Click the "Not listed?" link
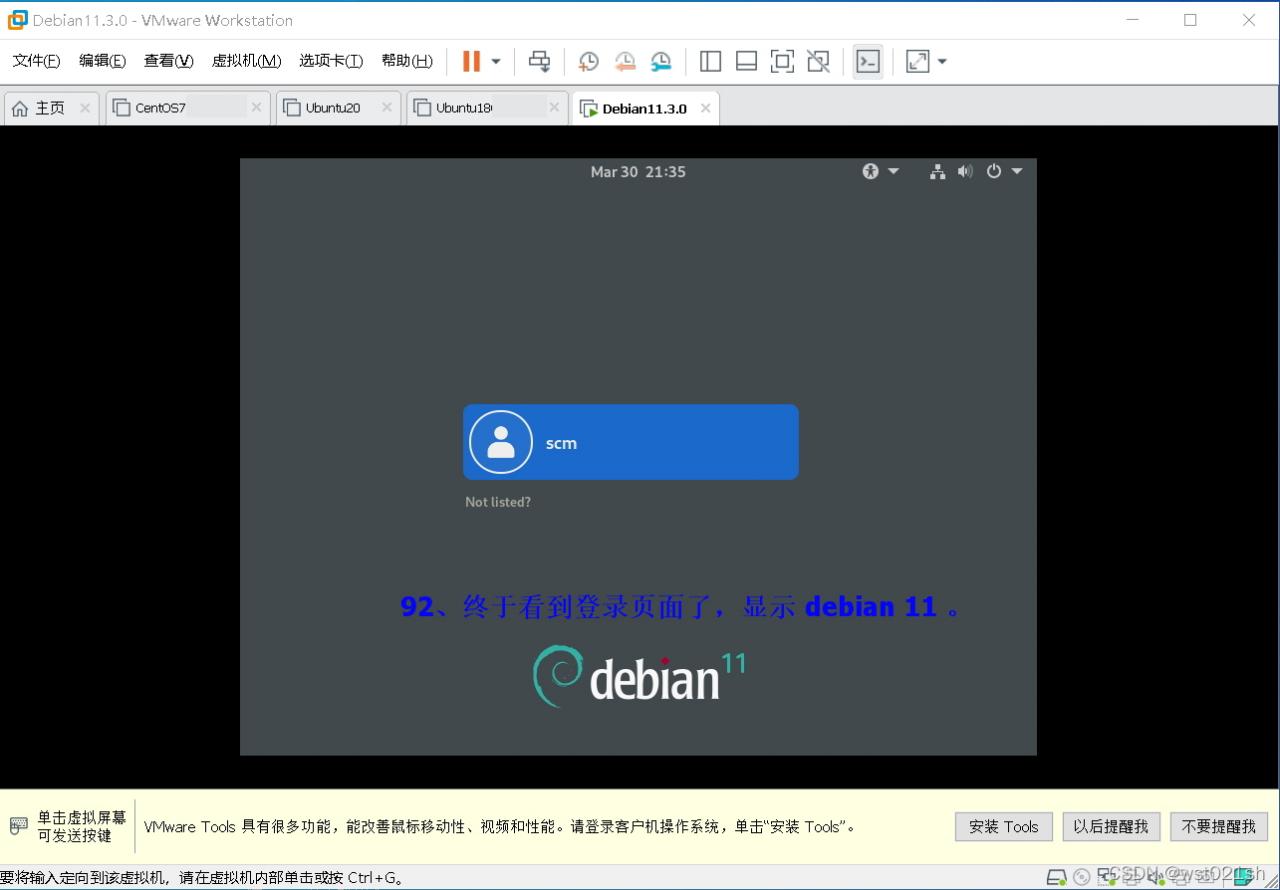The image size is (1280, 890). pyautogui.click(x=498, y=502)
